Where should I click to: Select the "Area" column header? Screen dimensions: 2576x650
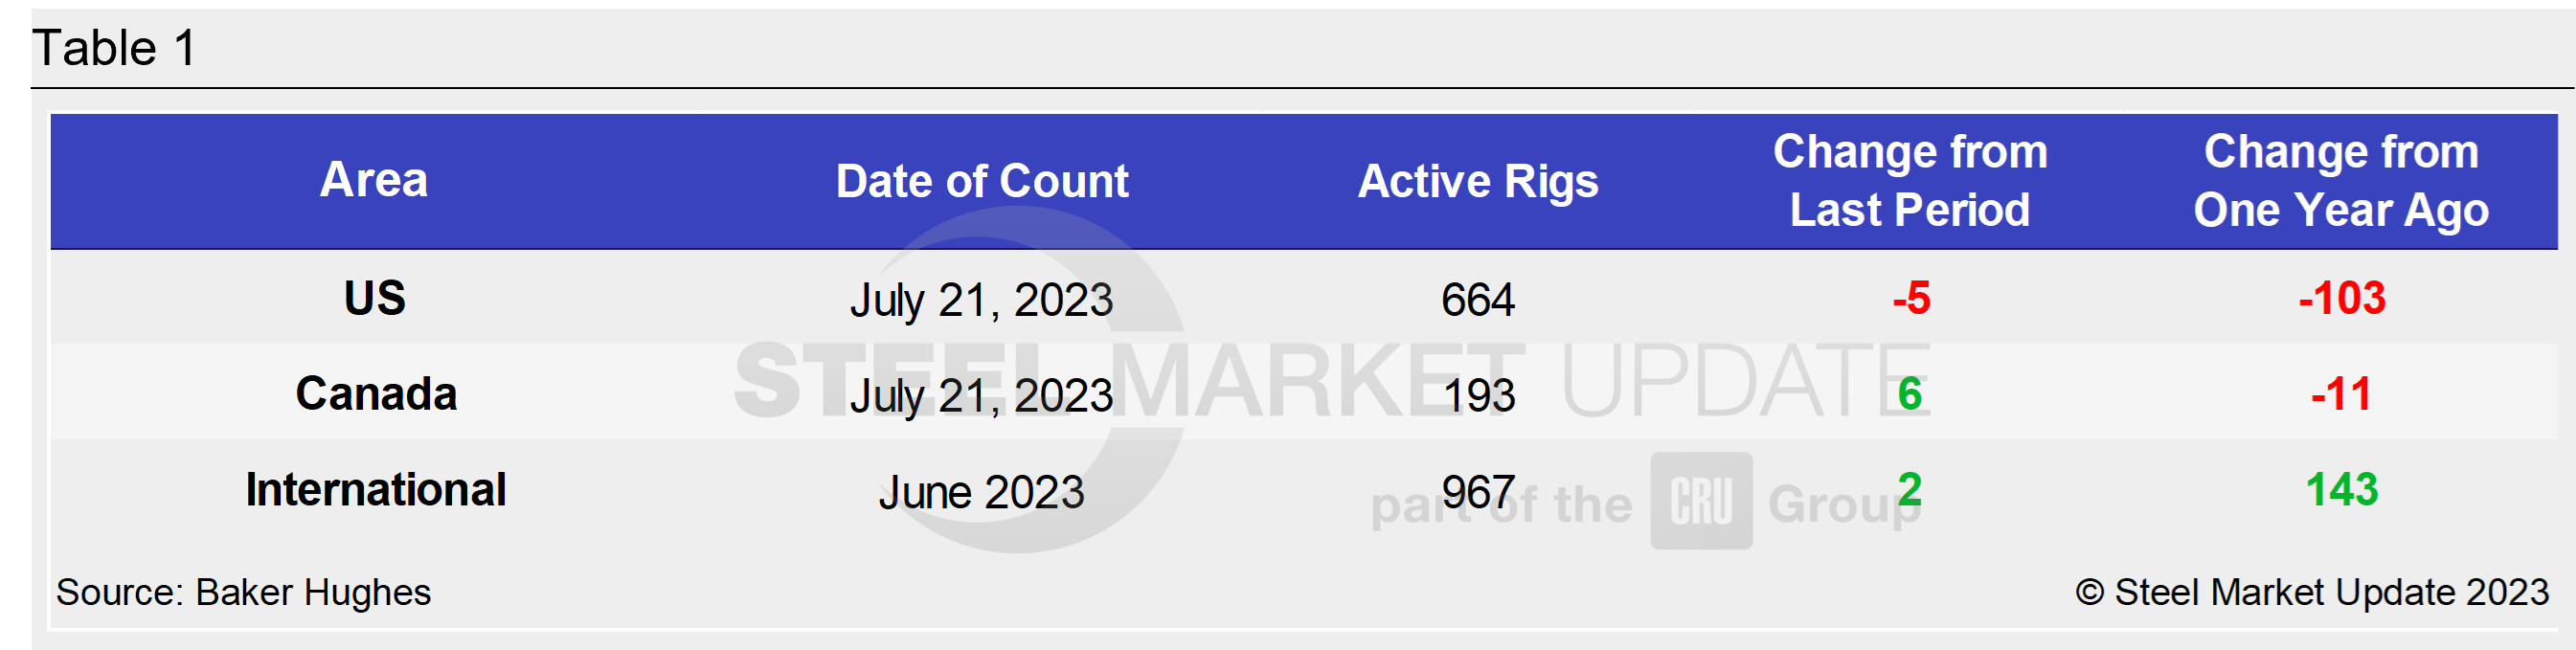click(374, 180)
